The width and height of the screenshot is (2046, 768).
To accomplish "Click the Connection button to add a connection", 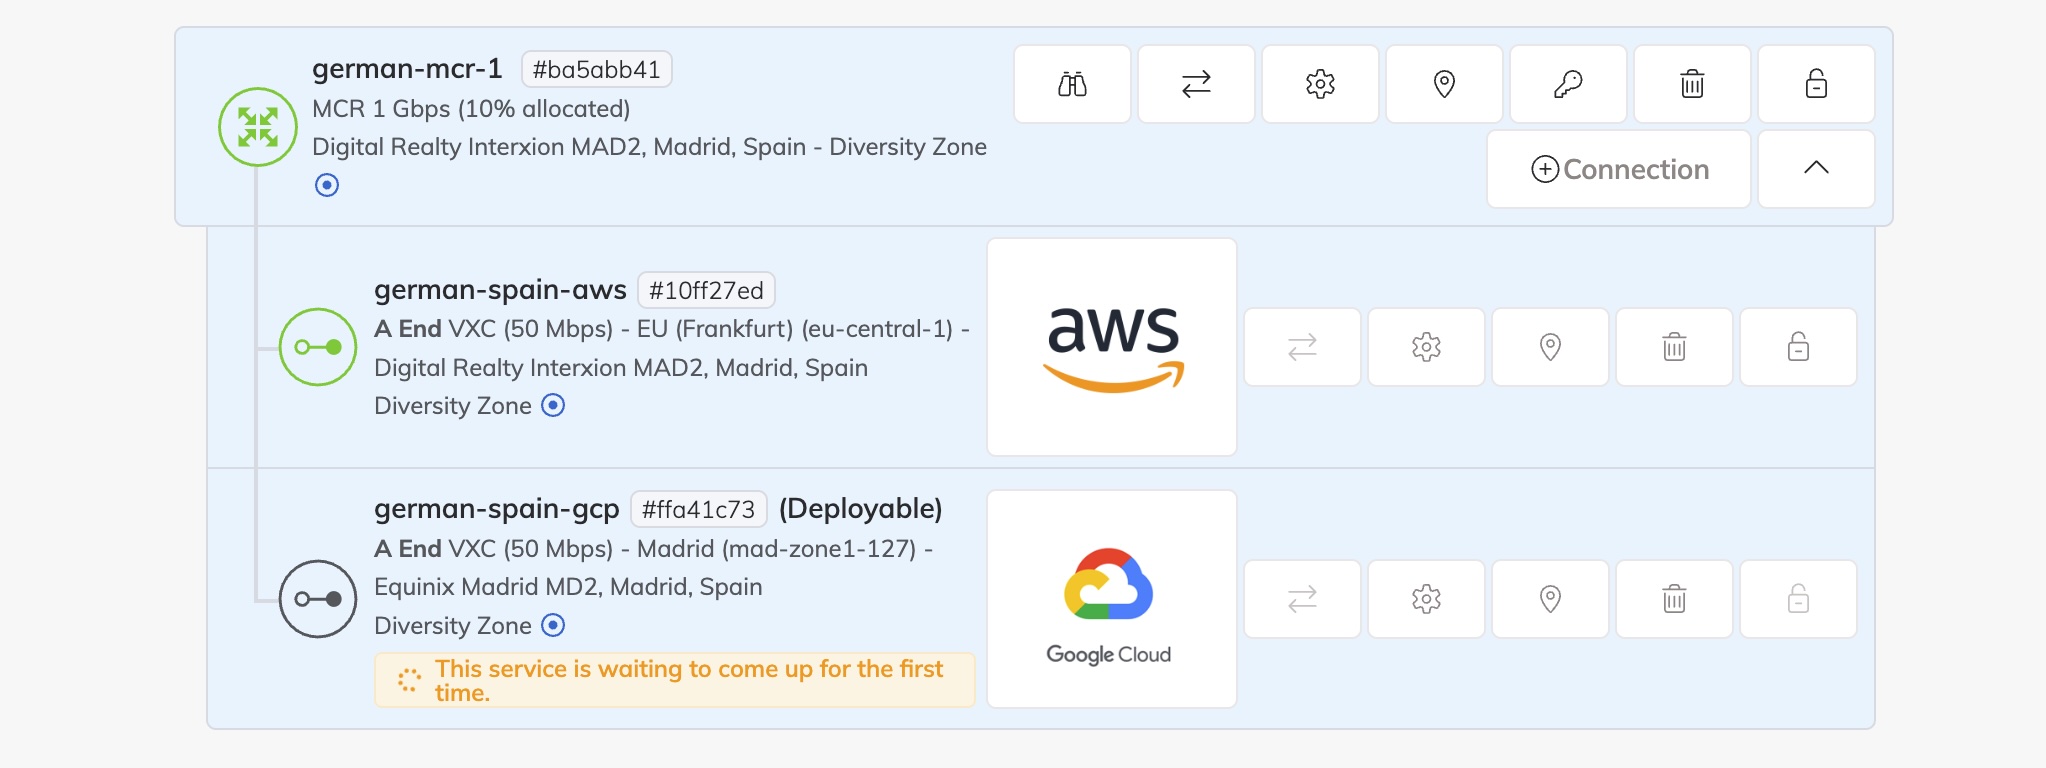I will pos(1618,169).
